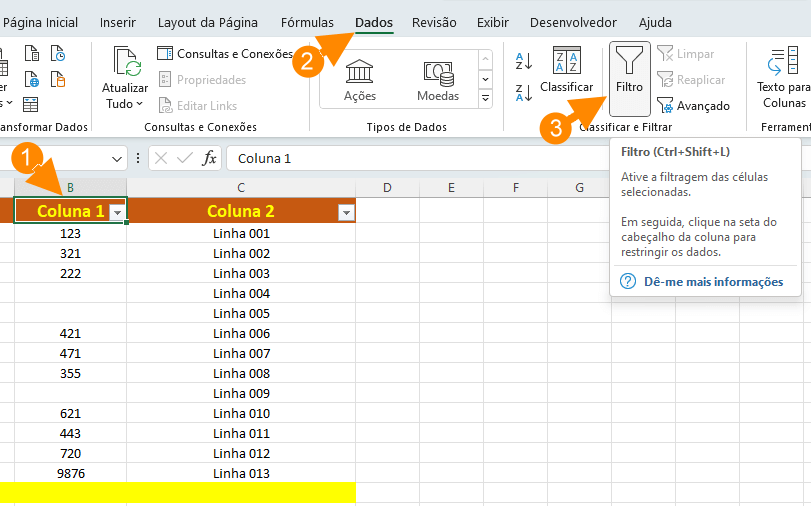Screen dimensions: 811x506
Task: Select the Linha 001 cell
Action: click(241, 233)
